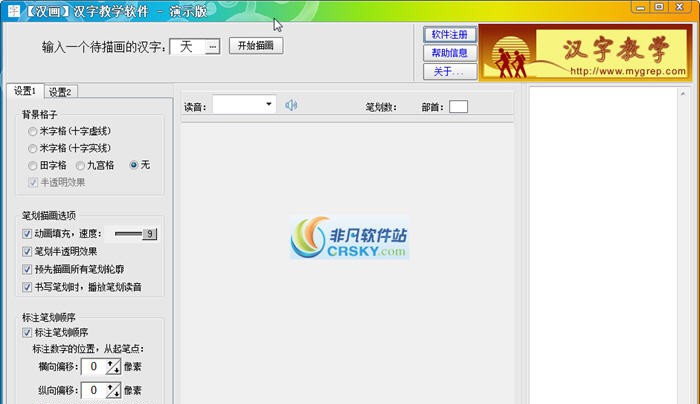The height and width of the screenshot is (404, 700).
Task: Click right panel scrollbar up arrow
Action: [x=683, y=94]
